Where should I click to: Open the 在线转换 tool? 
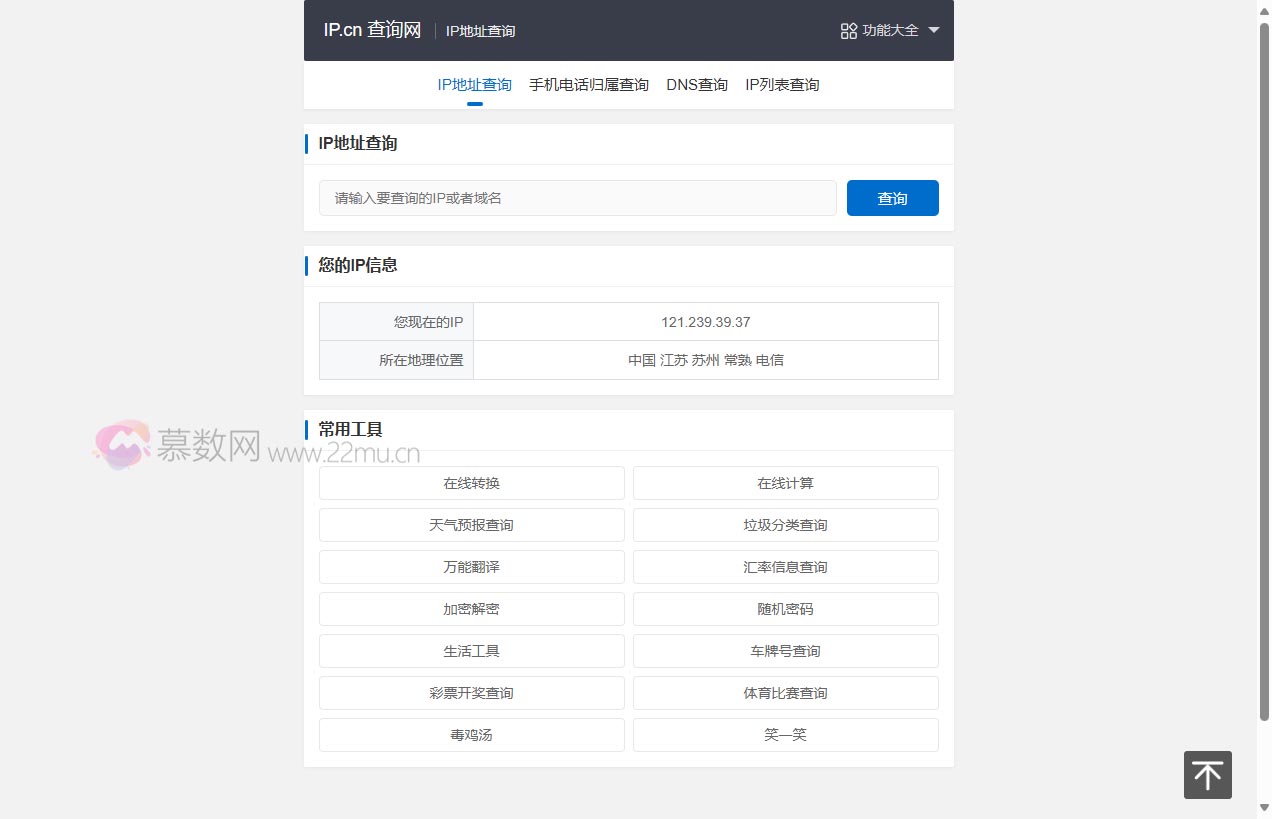click(471, 483)
